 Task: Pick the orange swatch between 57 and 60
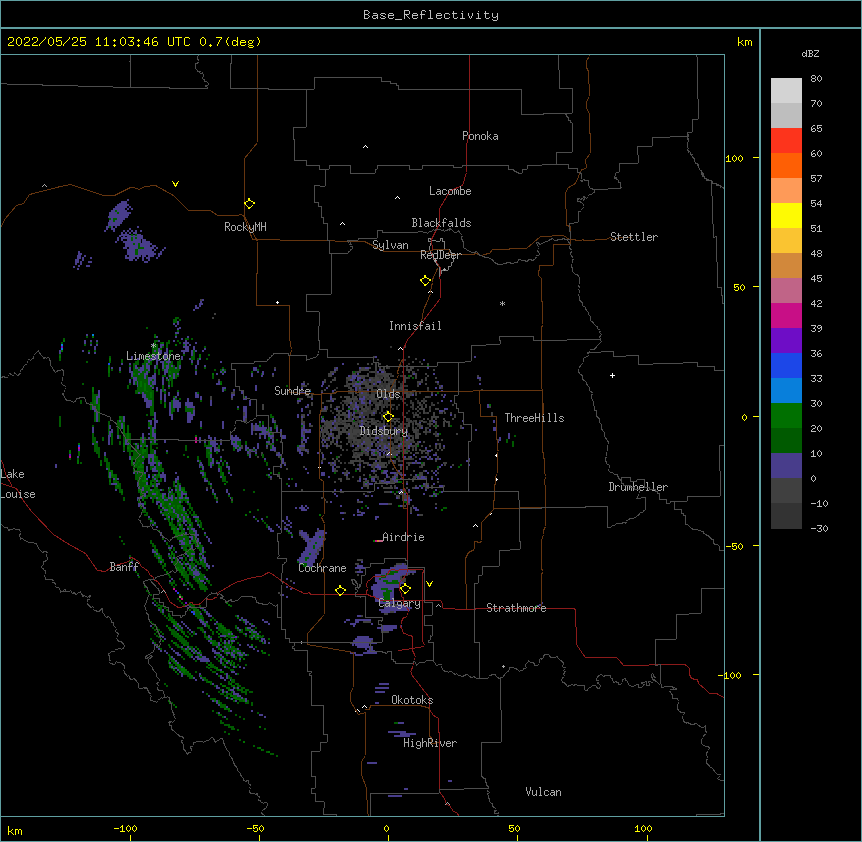coord(786,165)
